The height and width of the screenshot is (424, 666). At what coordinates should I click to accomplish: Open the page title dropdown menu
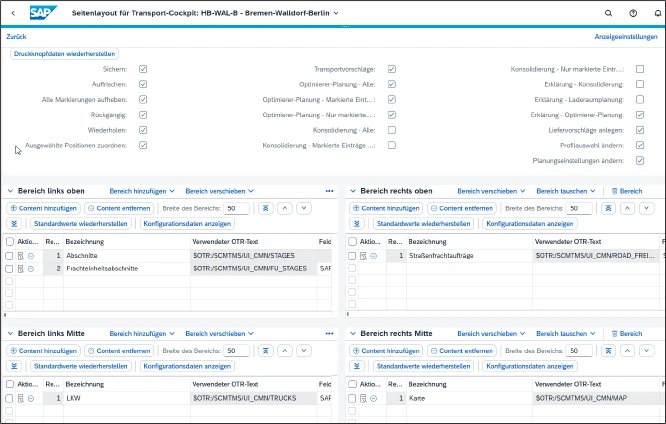click(x=335, y=13)
